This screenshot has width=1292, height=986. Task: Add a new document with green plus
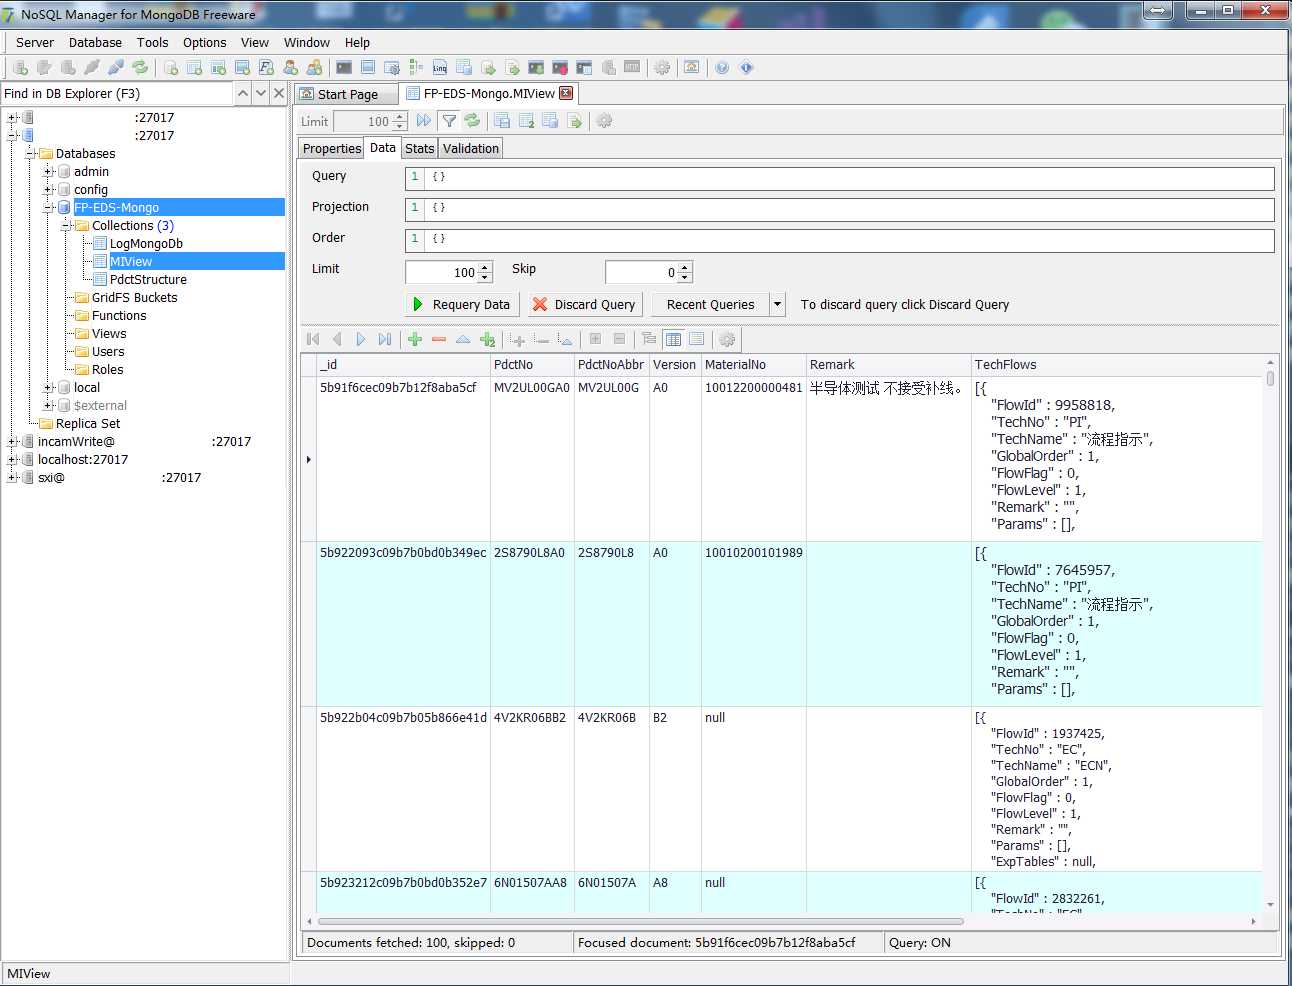click(x=415, y=339)
